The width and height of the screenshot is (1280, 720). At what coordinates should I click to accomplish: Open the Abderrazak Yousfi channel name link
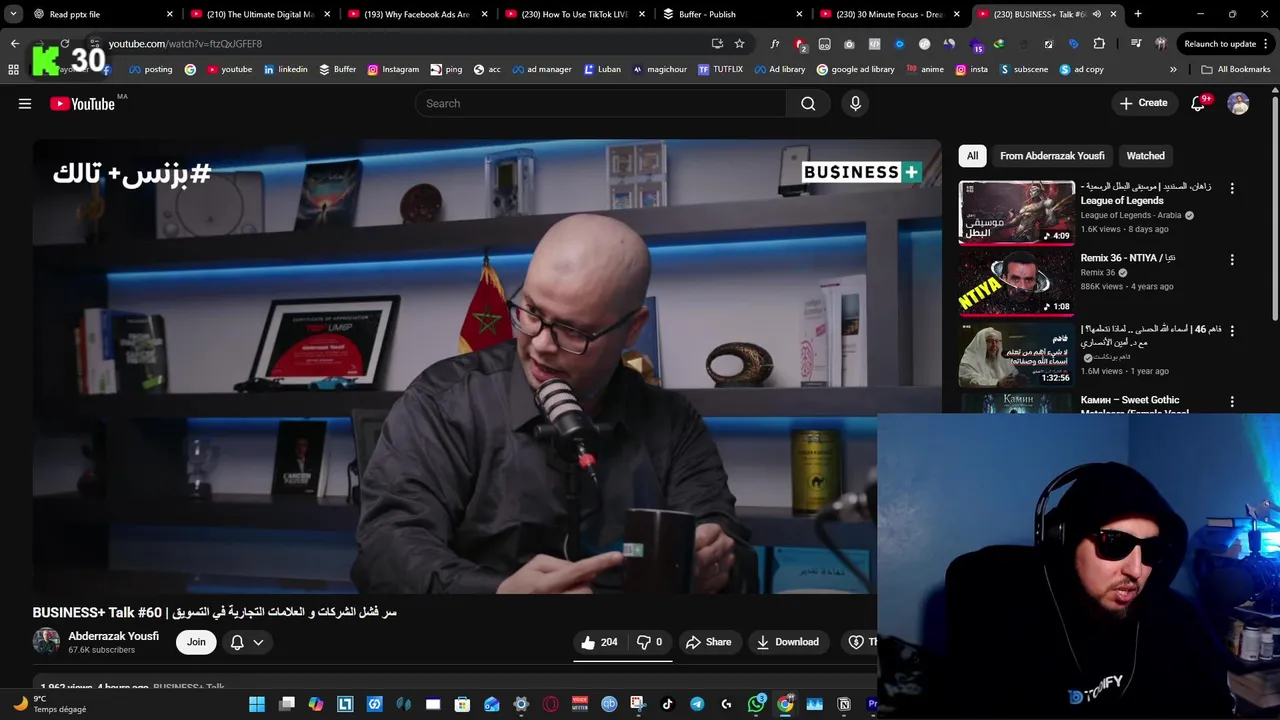point(113,636)
